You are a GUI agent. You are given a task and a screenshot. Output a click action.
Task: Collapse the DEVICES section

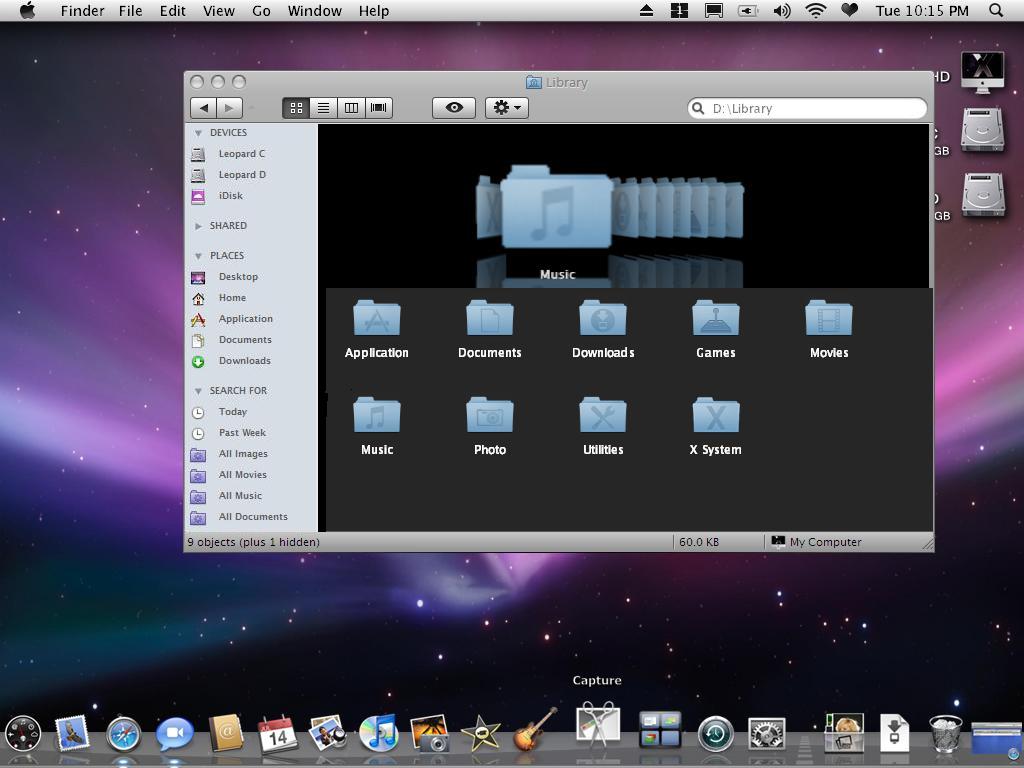click(198, 133)
